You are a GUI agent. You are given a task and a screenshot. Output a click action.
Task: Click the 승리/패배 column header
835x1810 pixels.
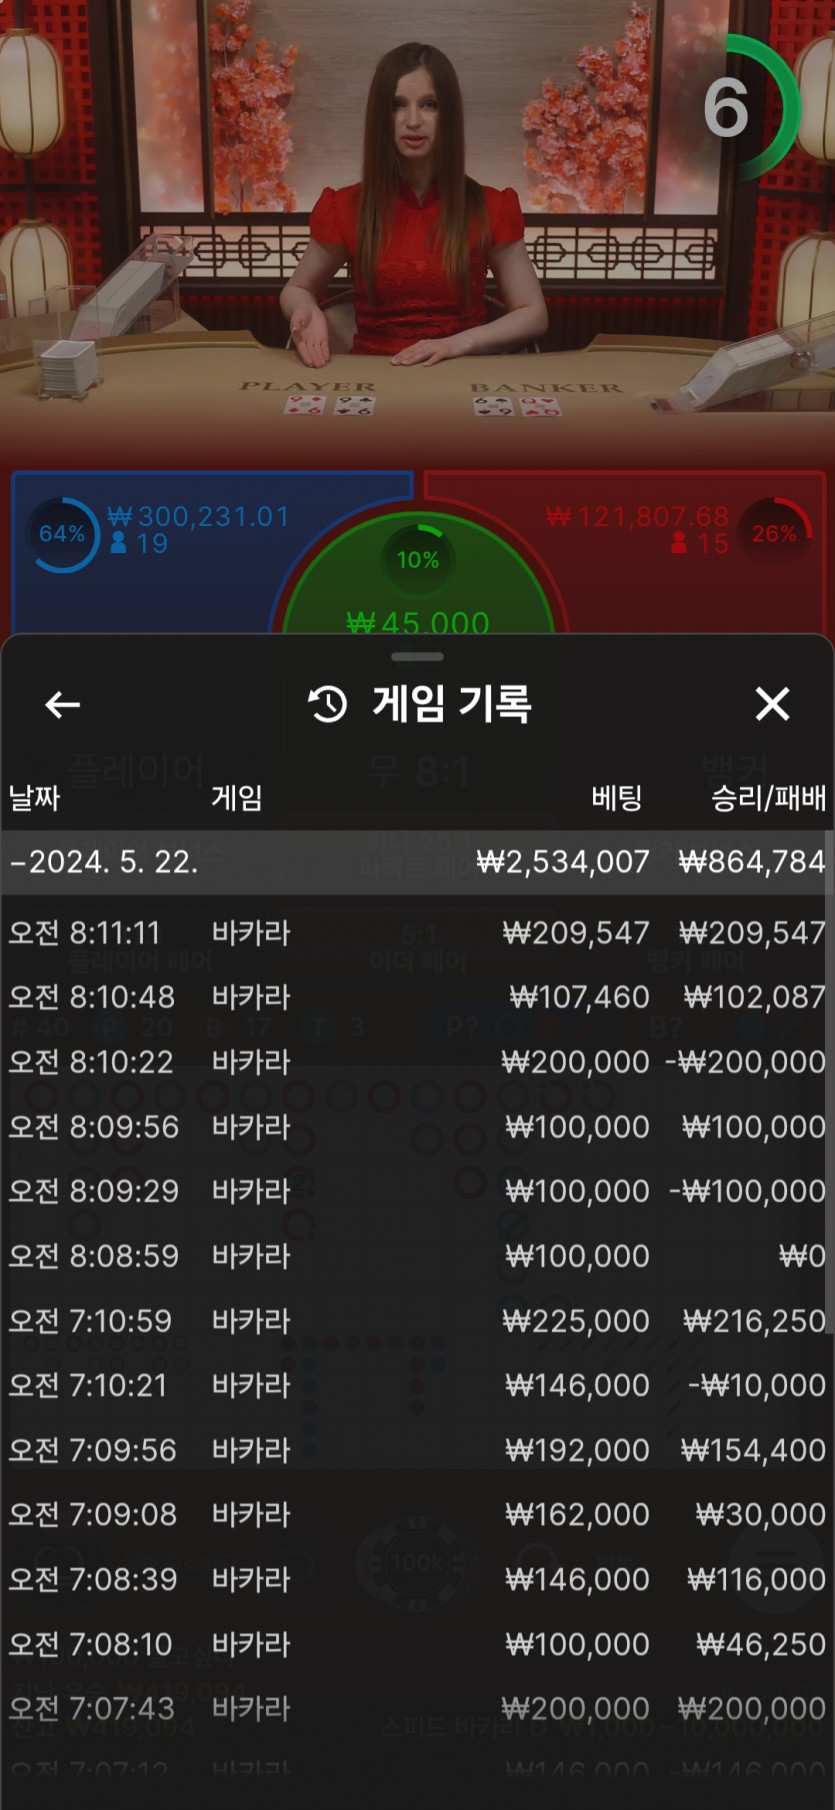(768, 798)
